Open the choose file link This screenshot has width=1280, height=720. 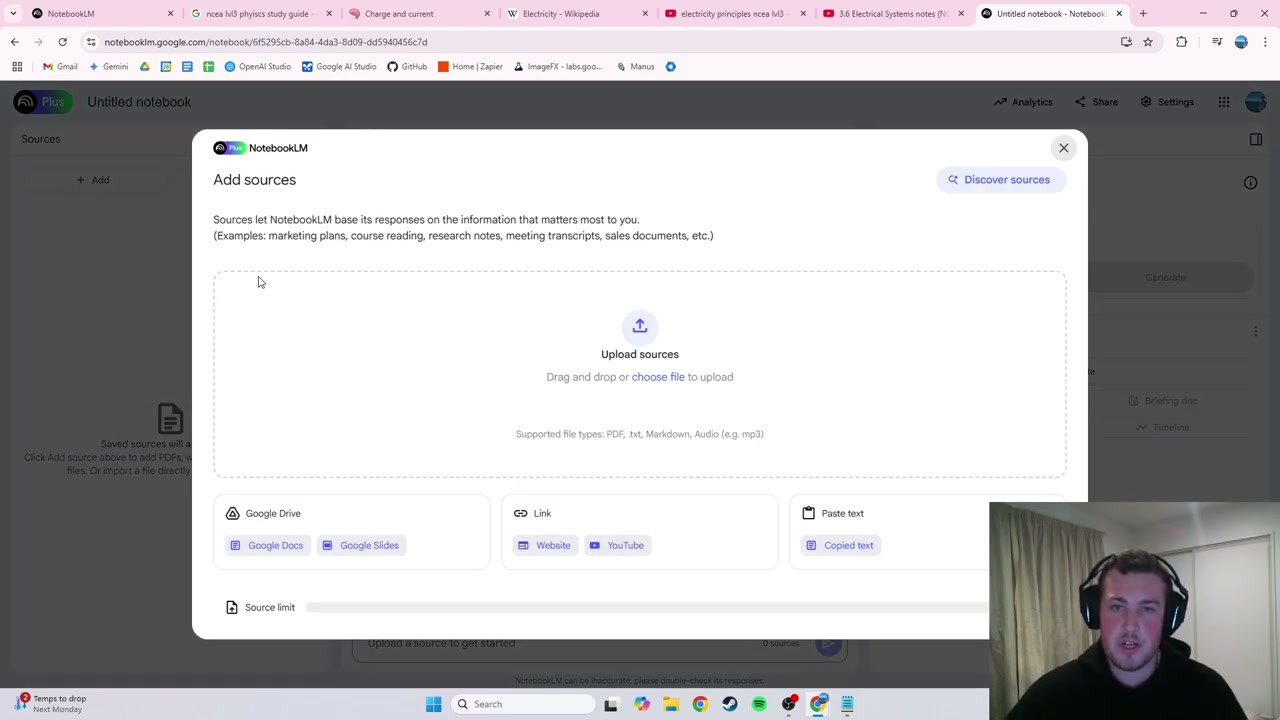658,377
